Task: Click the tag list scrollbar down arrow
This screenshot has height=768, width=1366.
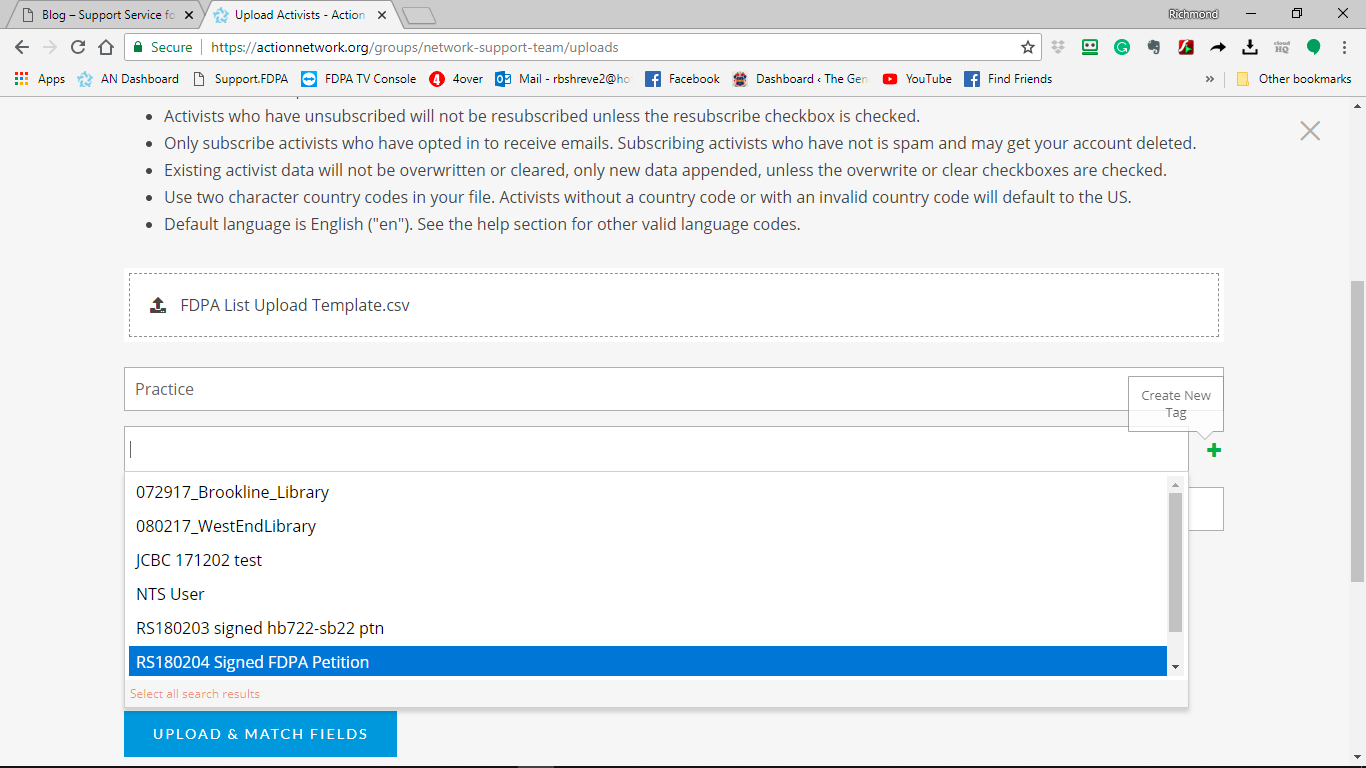Action: tap(1175, 667)
